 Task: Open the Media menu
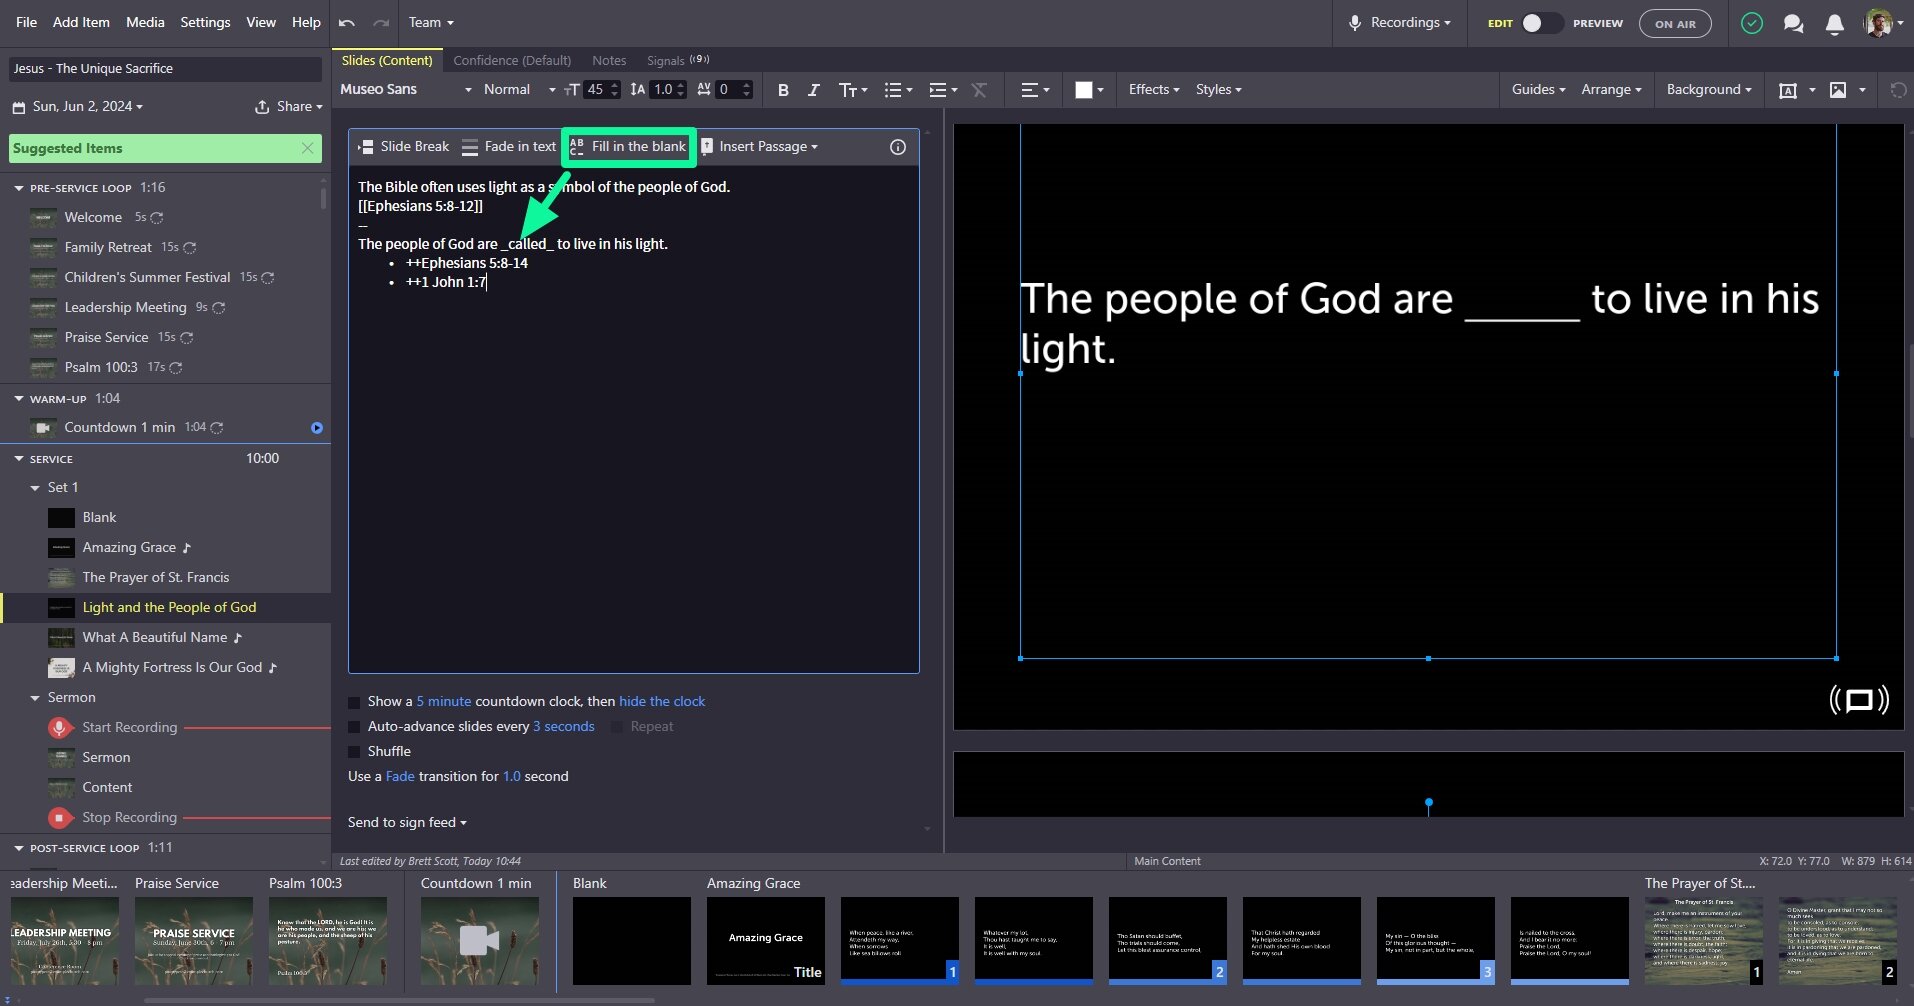pos(145,22)
